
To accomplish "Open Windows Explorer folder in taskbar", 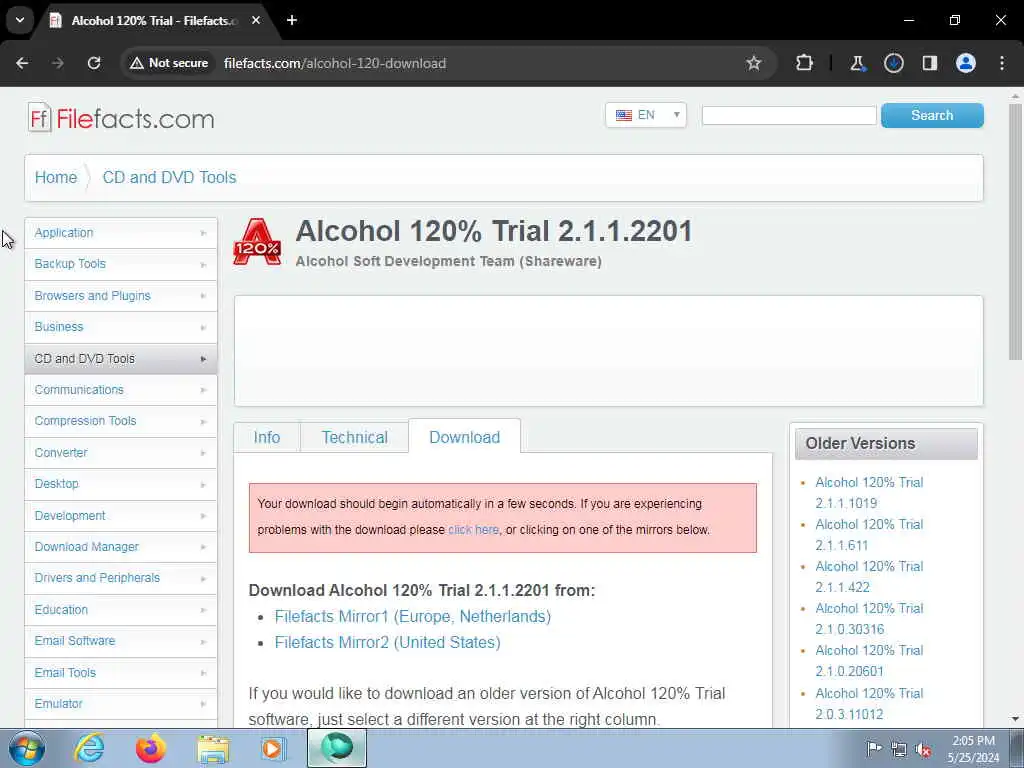I will pos(213,748).
